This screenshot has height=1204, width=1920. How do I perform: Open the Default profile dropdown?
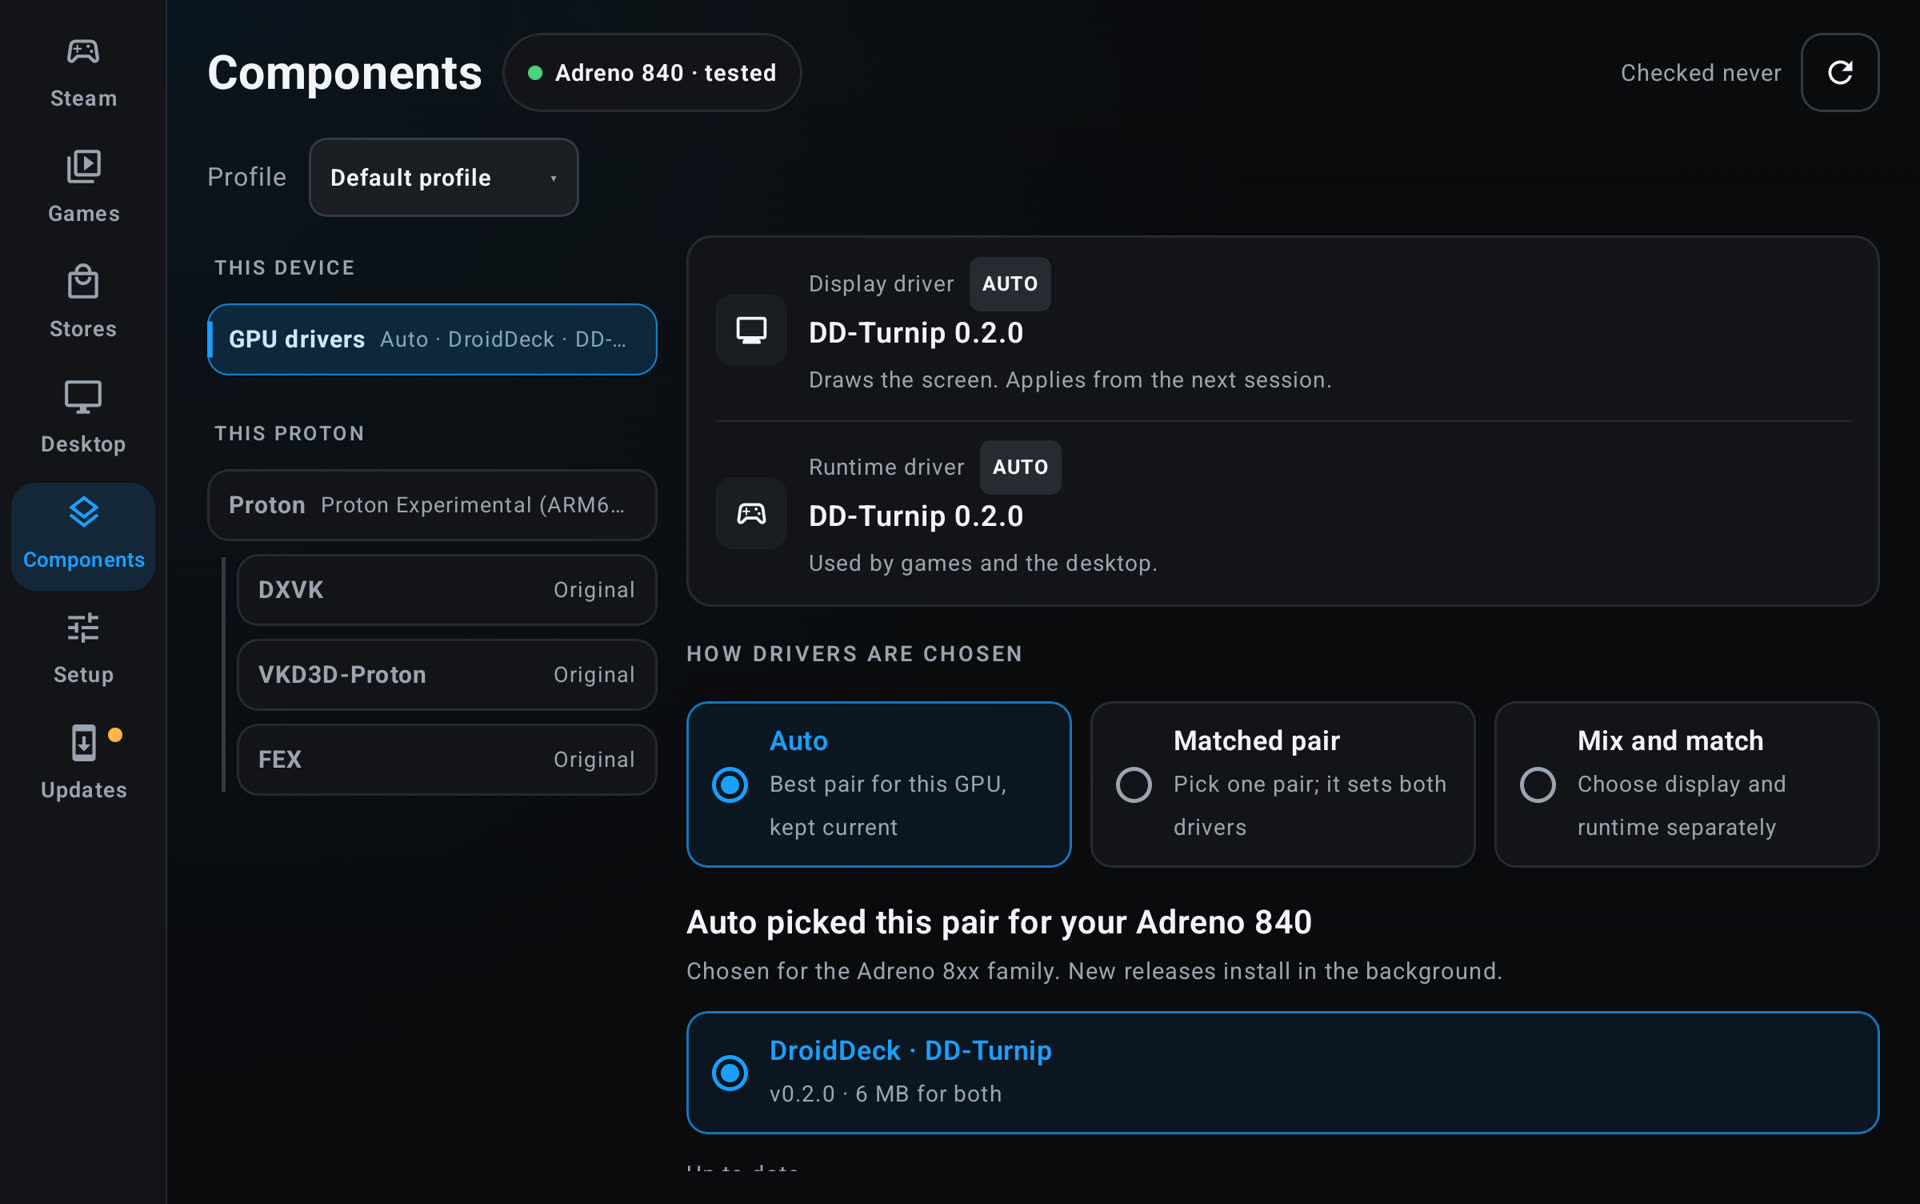(x=443, y=177)
